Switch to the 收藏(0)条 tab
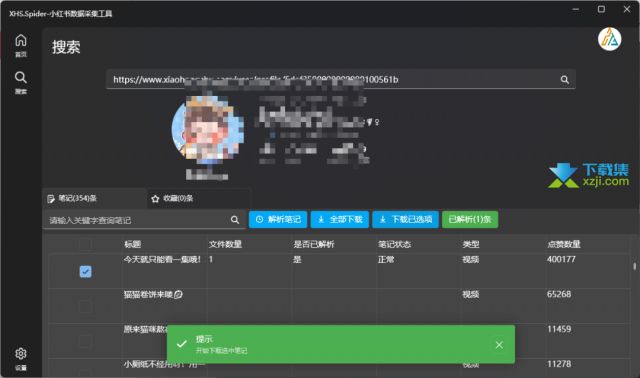 (x=199, y=198)
